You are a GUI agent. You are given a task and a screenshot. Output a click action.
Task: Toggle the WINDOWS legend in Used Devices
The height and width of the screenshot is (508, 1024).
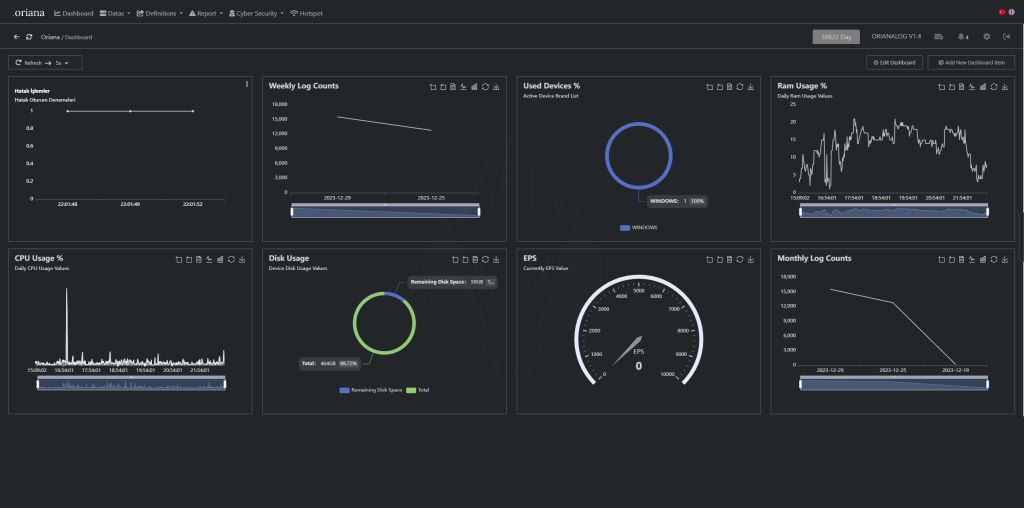[x=638, y=227]
